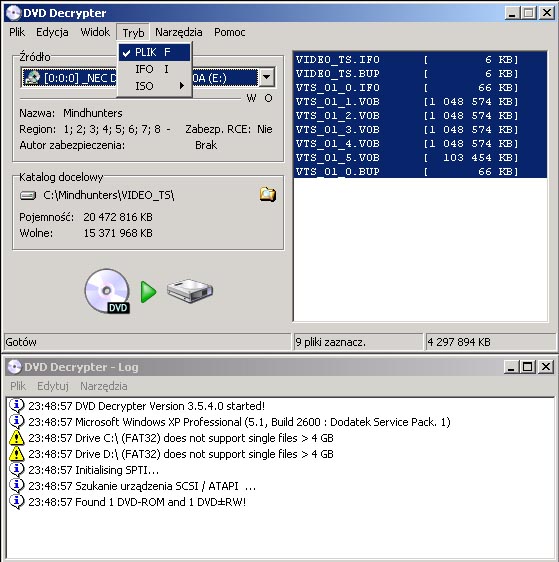The image size is (559, 562).
Task: Click the hard drive destination icon
Action: coord(190,291)
